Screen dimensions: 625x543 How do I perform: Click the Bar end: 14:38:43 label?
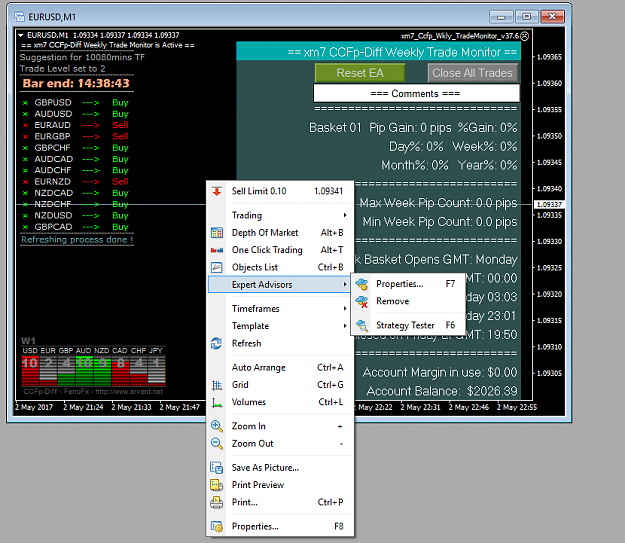coord(76,83)
